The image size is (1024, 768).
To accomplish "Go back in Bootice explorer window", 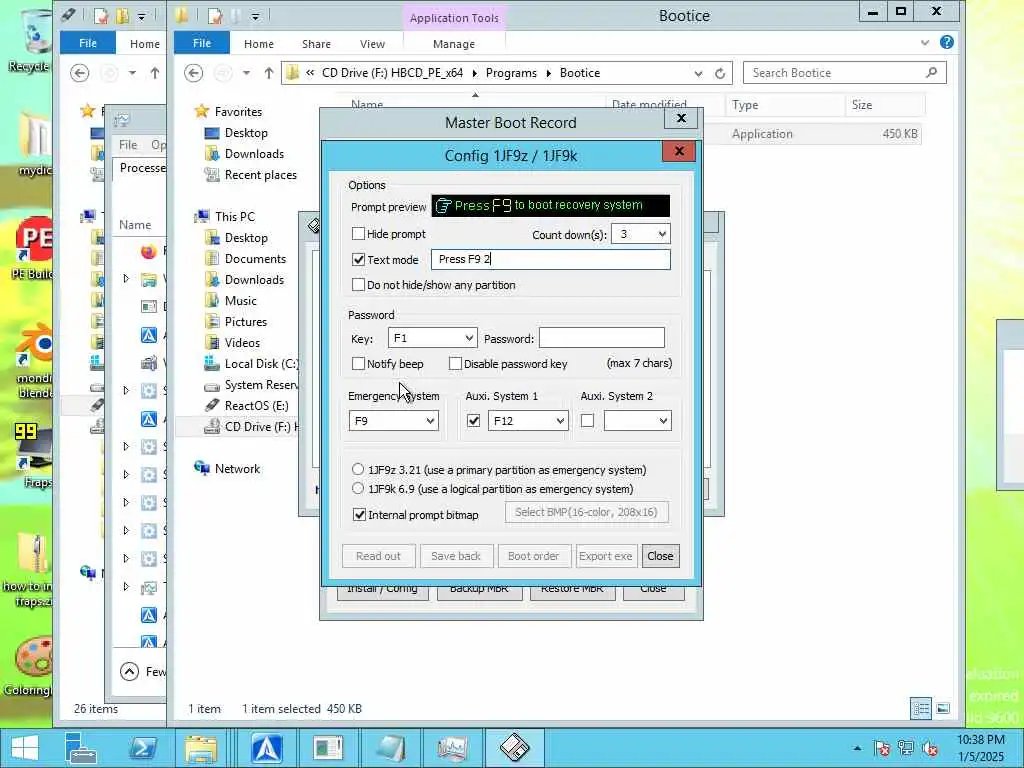I will click(193, 73).
